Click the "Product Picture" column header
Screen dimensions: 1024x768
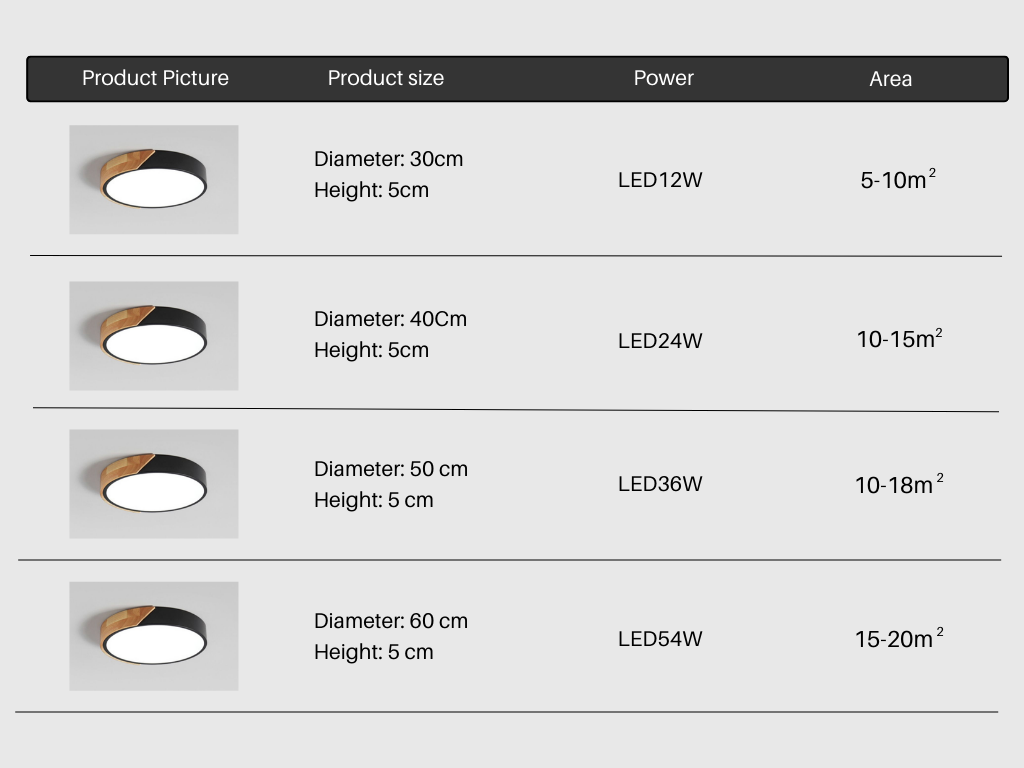pyautogui.click(x=155, y=78)
